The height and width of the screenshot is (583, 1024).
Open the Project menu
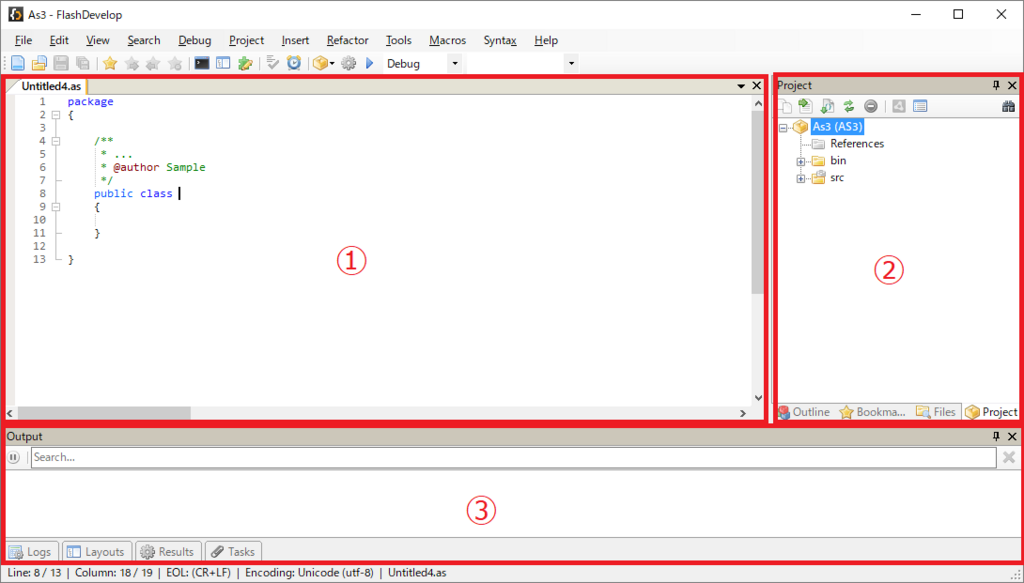(x=246, y=40)
